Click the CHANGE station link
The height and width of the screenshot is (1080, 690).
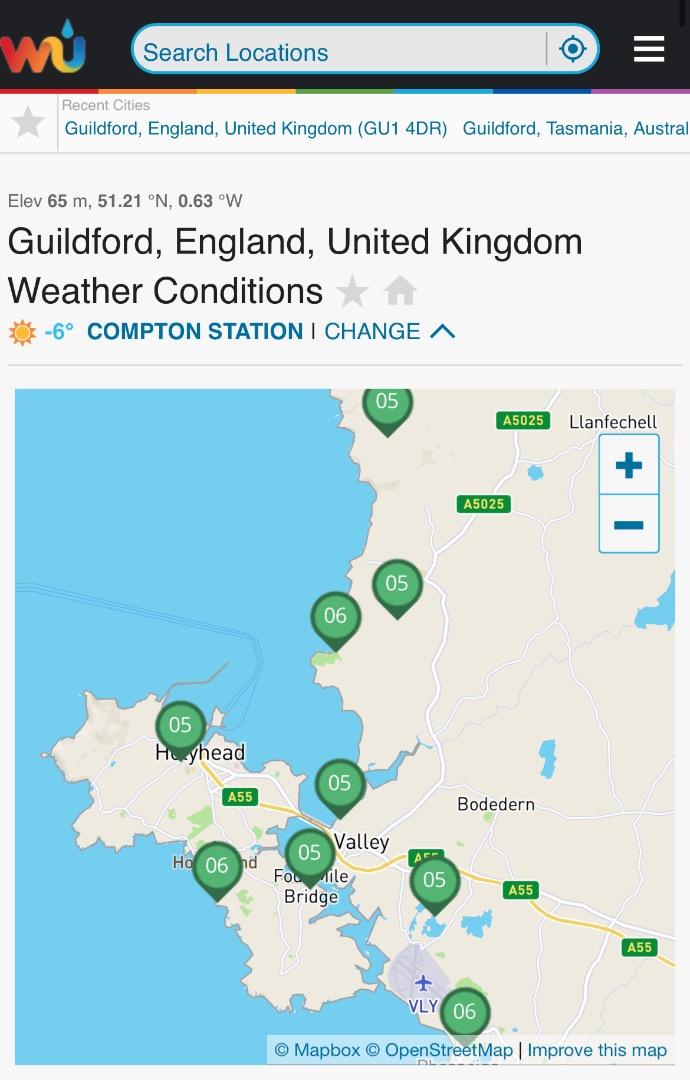pyautogui.click(x=372, y=332)
